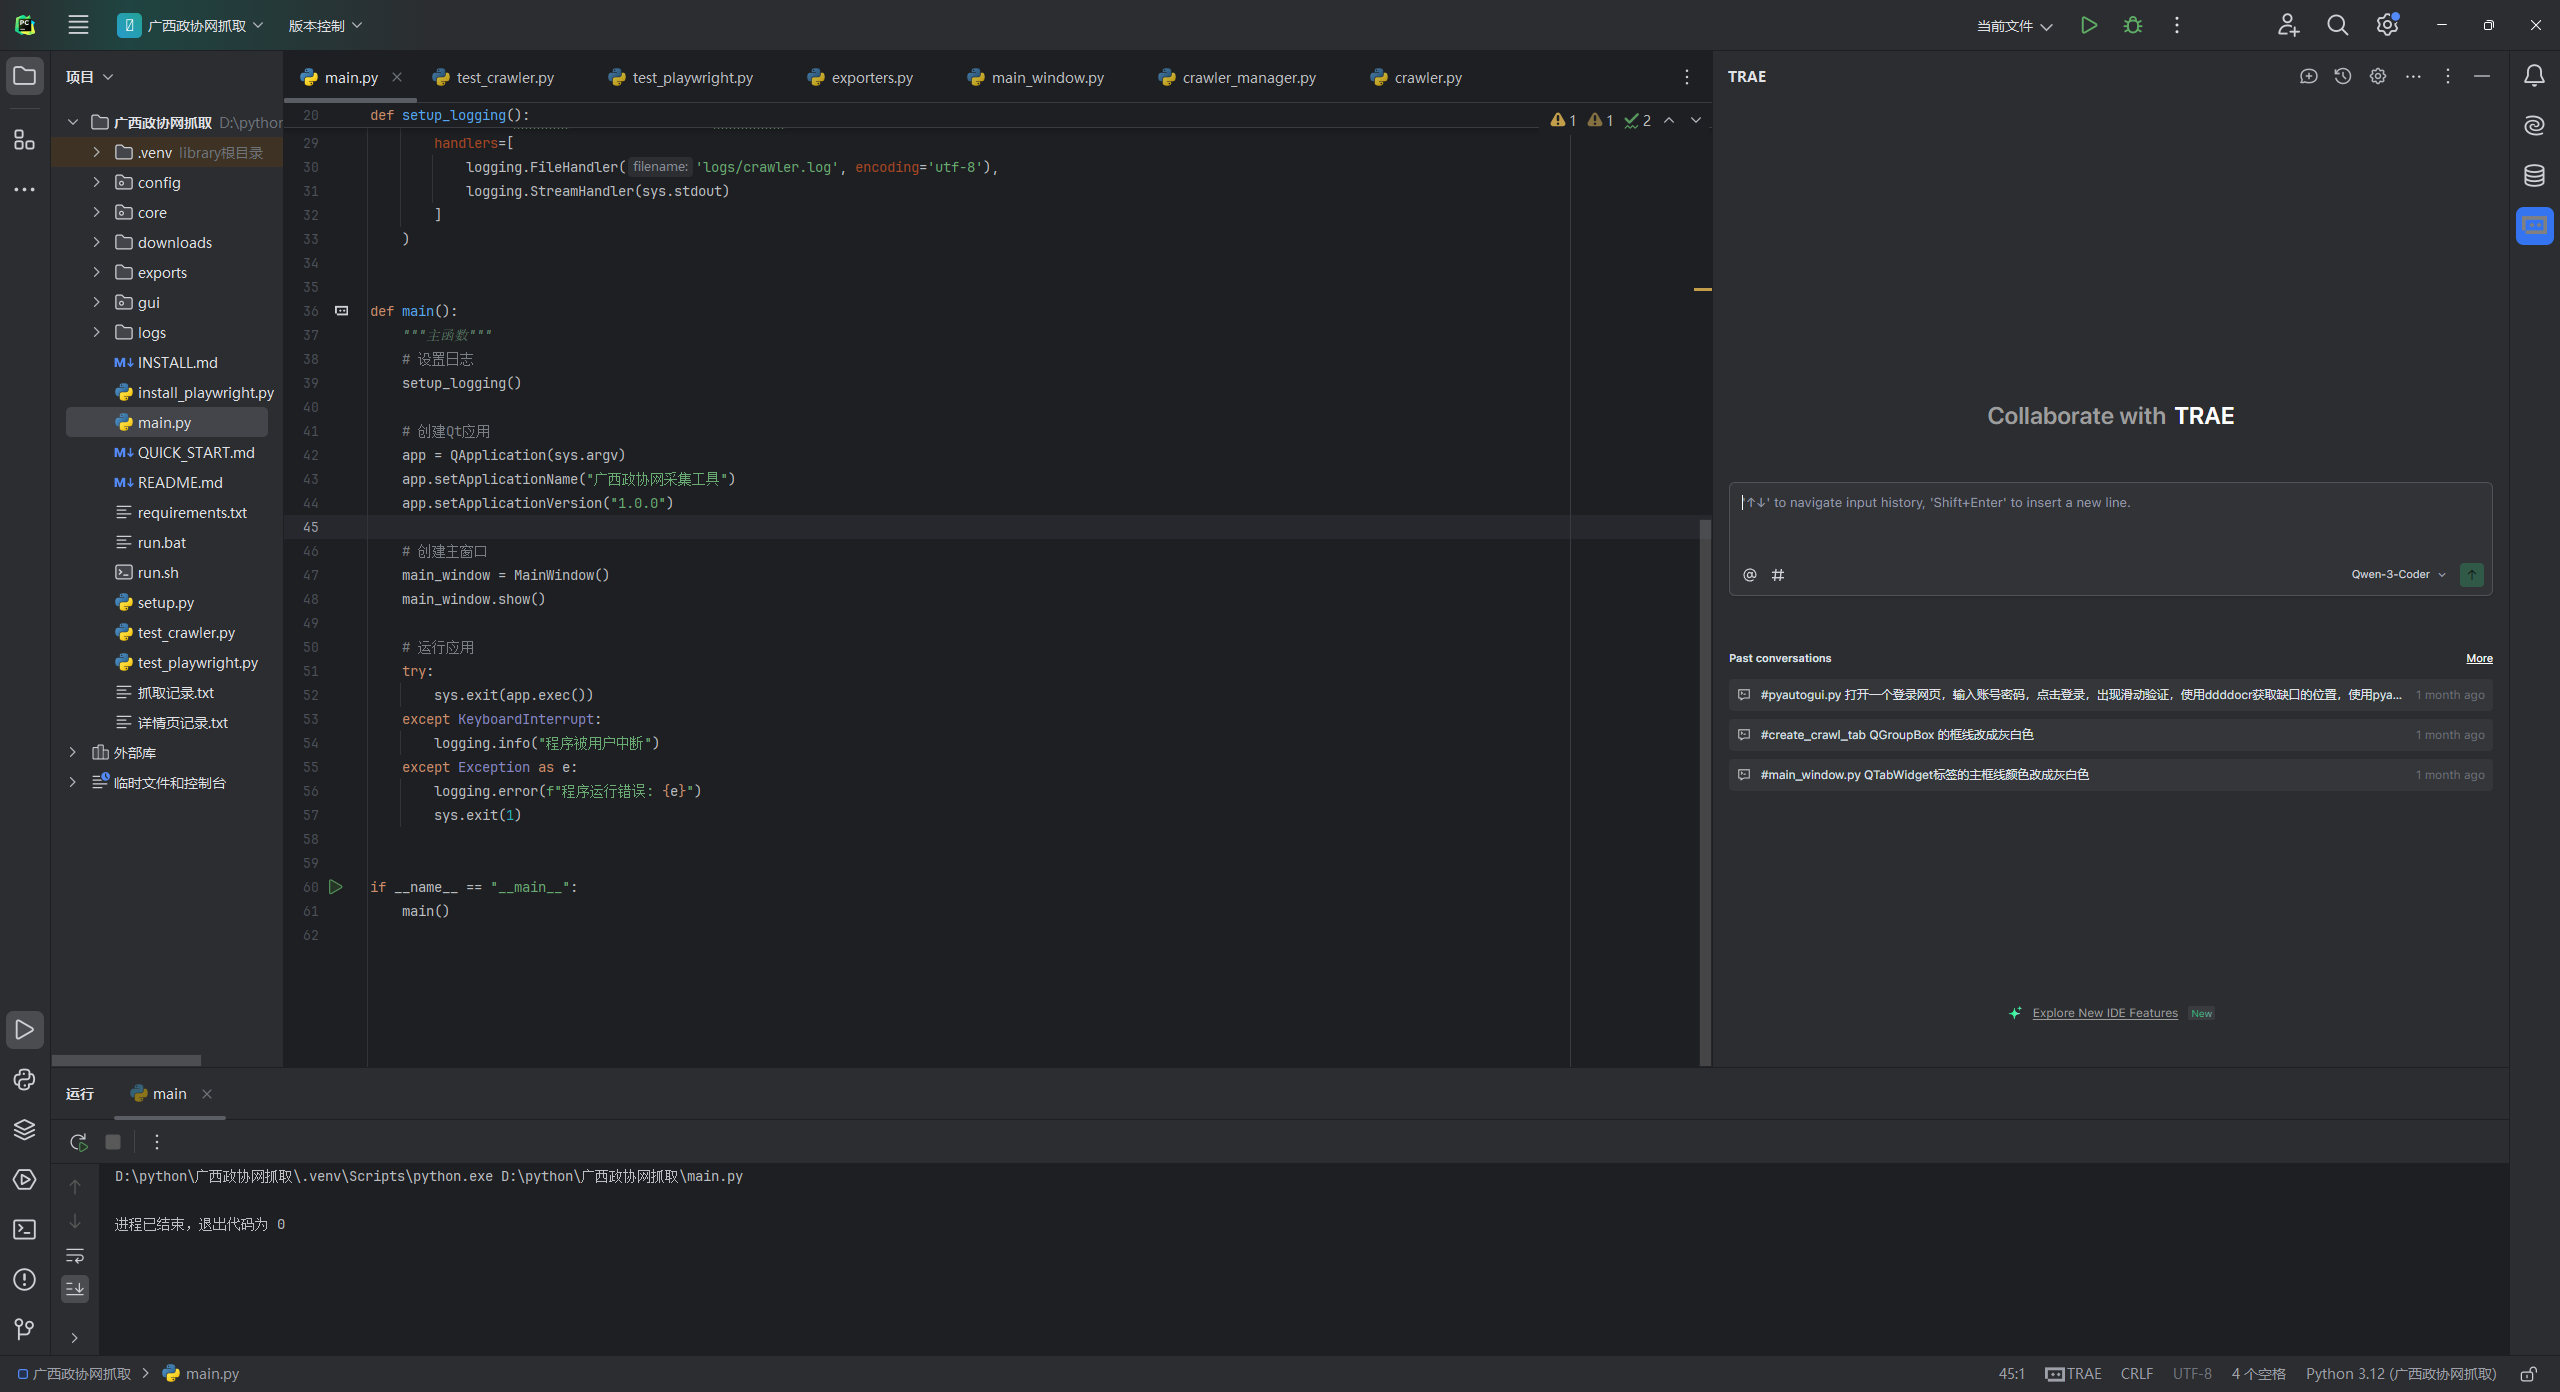Viewport: 2560px width, 1392px height.
Task: Click the More link above past conversations
Action: [x=2479, y=658]
